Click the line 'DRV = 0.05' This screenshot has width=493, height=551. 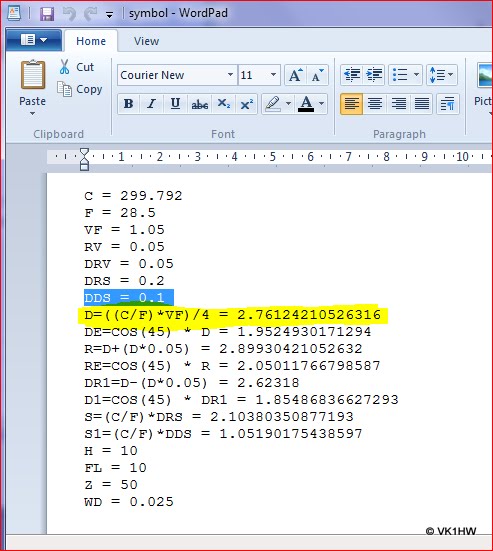pos(129,264)
